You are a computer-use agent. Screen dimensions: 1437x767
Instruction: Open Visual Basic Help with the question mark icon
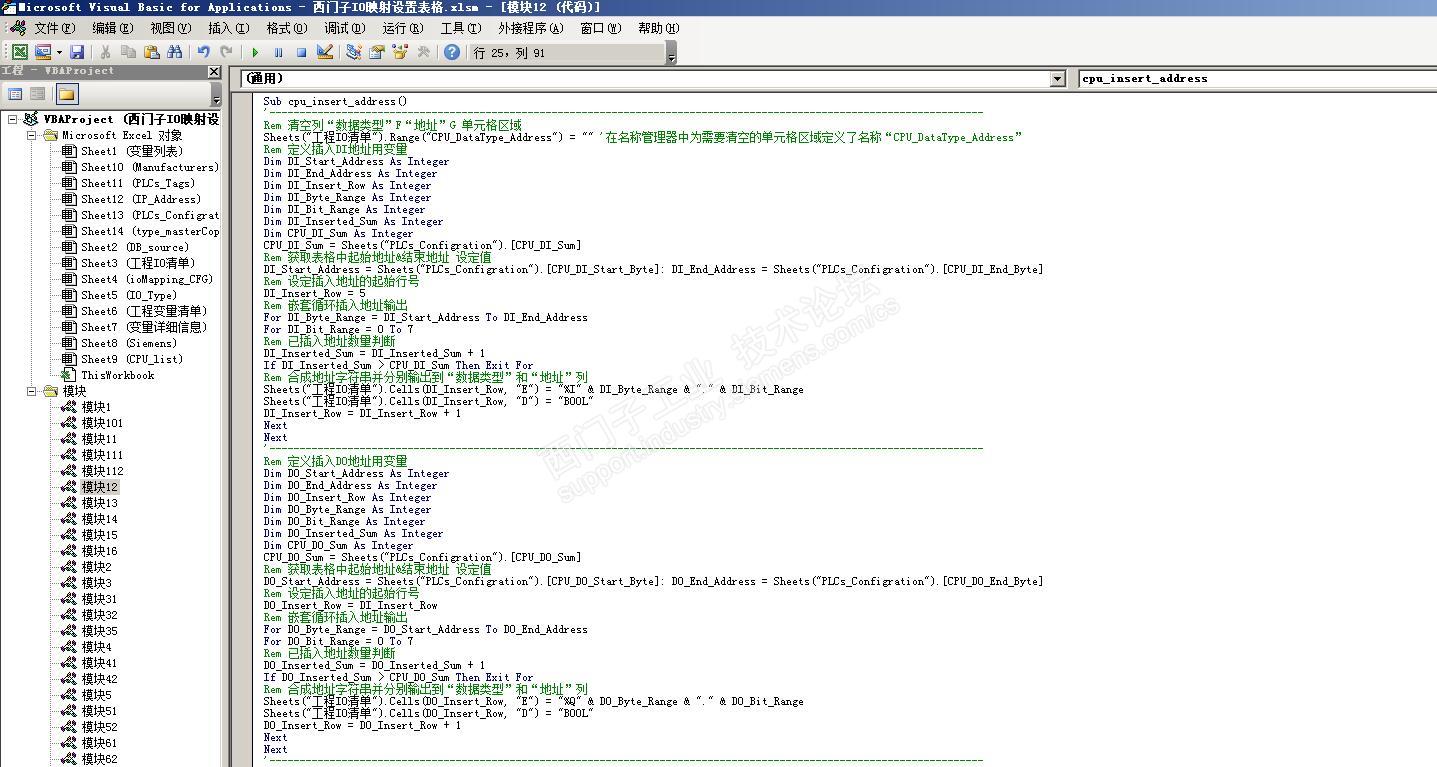tap(452, 52)
